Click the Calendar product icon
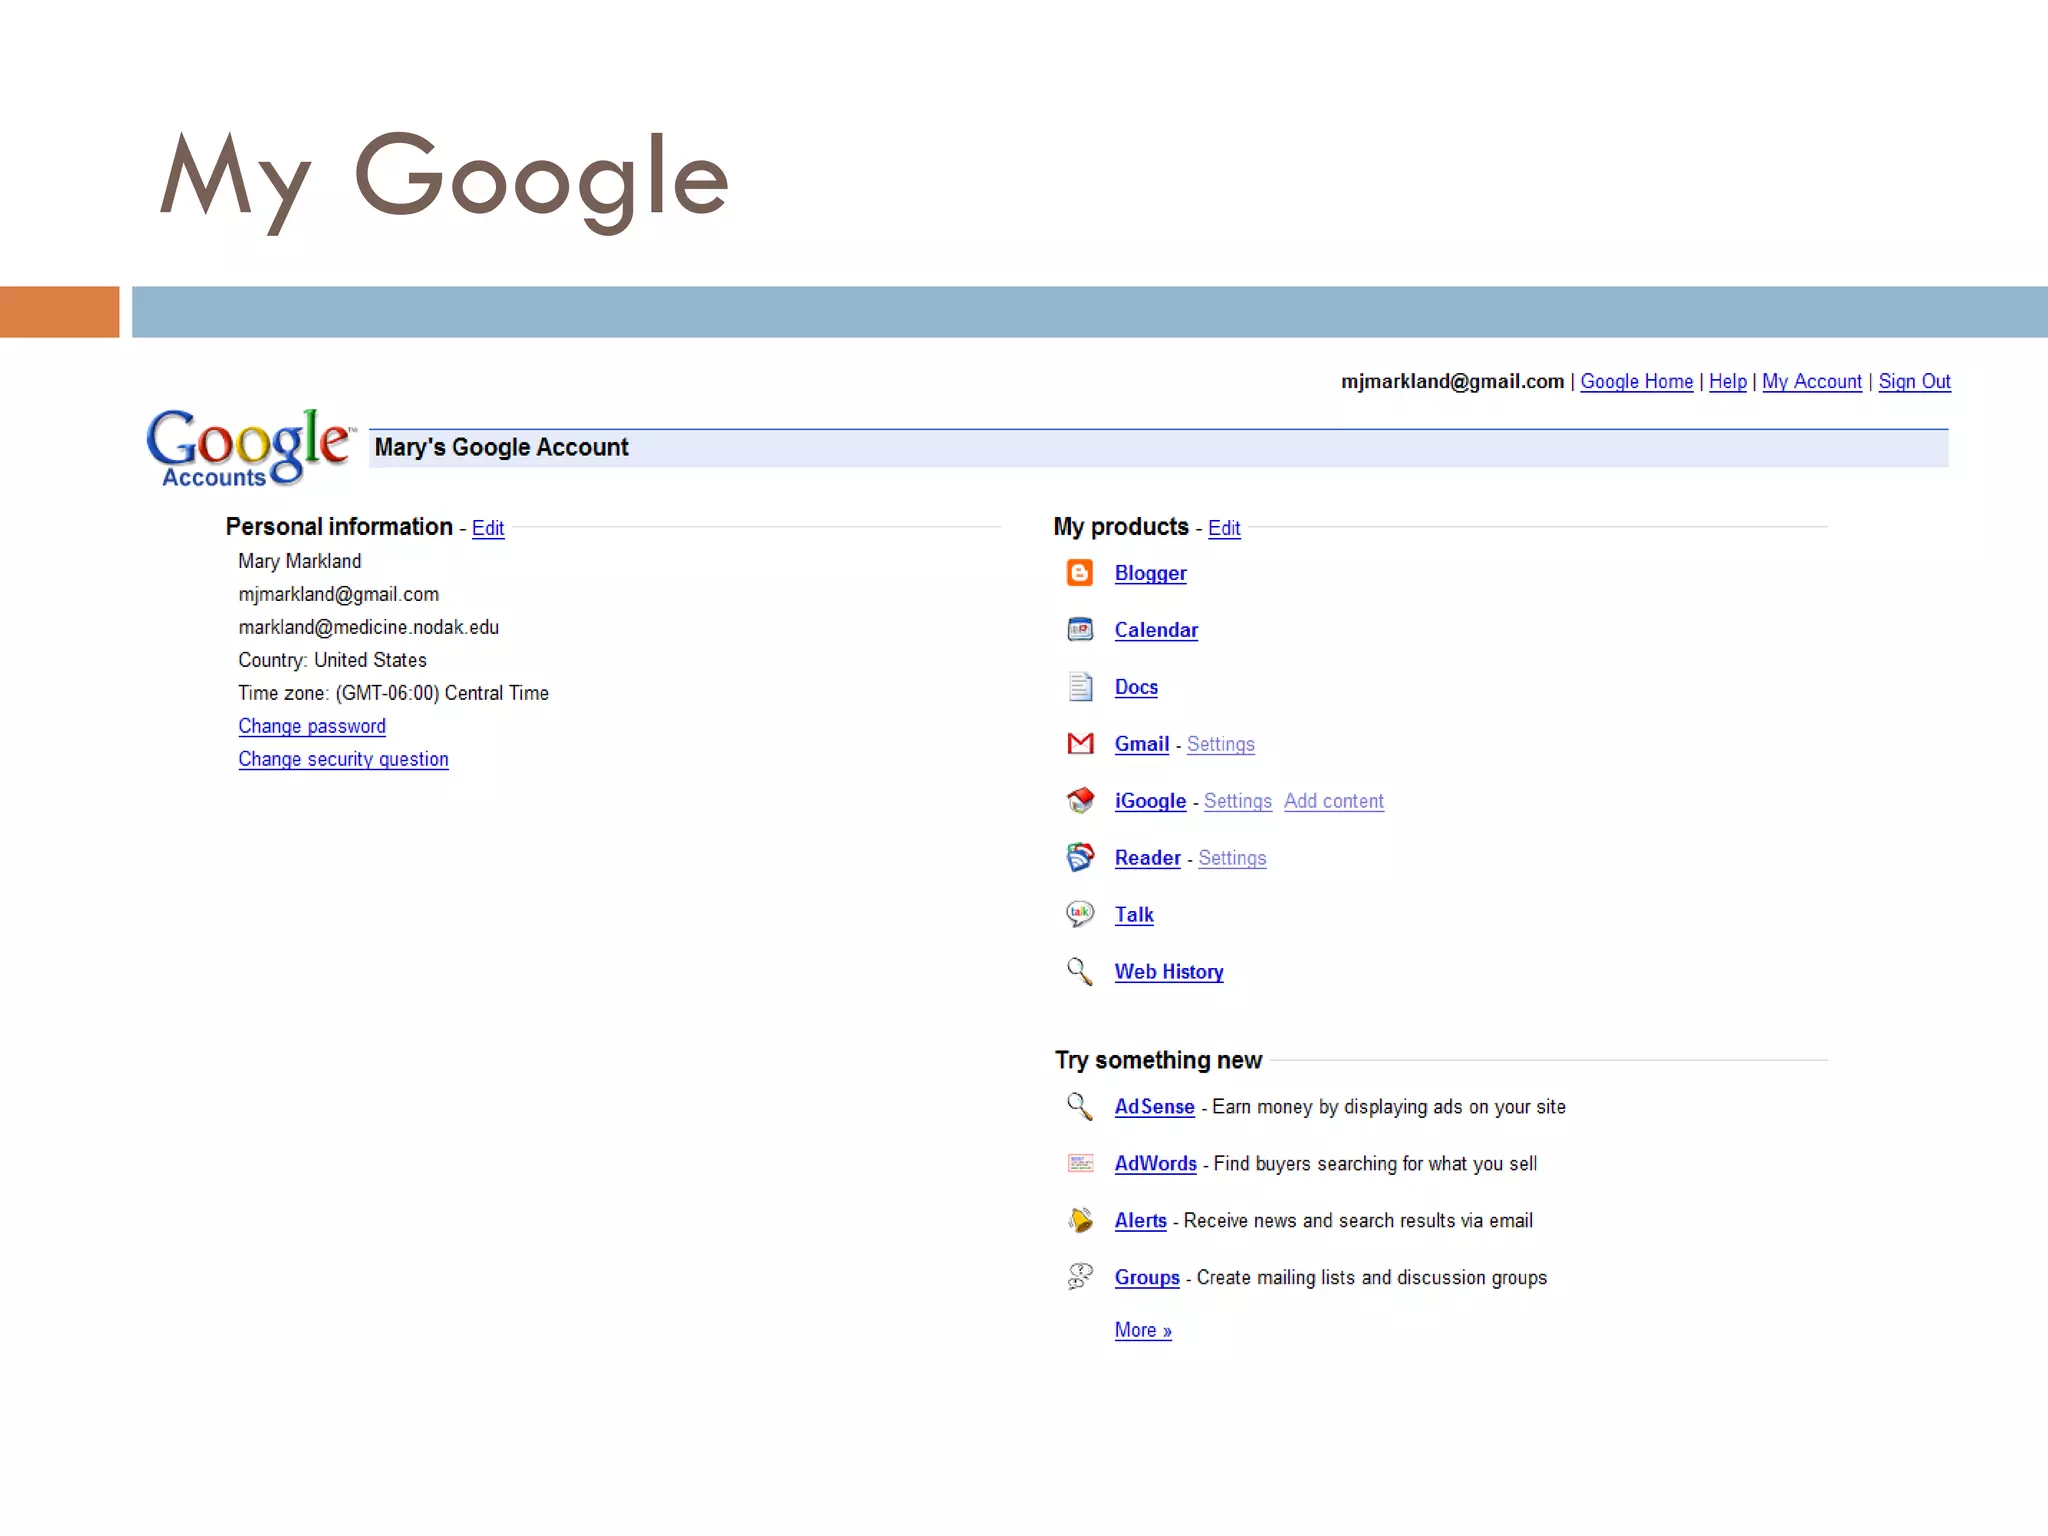 click(1080, 630)
